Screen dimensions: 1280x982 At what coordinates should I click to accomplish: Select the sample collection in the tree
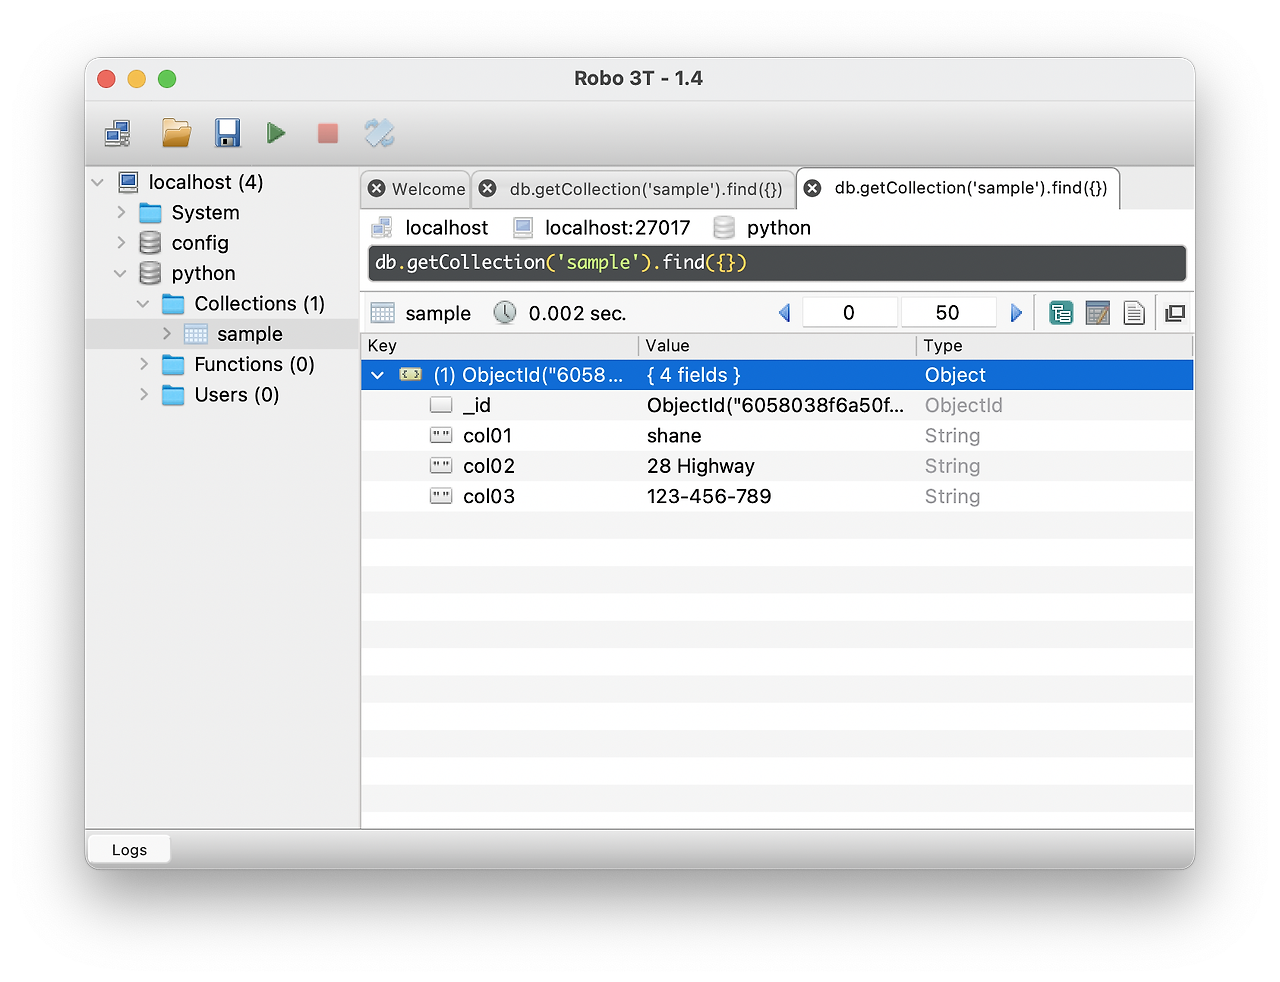pyautogui.click(x=250, y=334)
